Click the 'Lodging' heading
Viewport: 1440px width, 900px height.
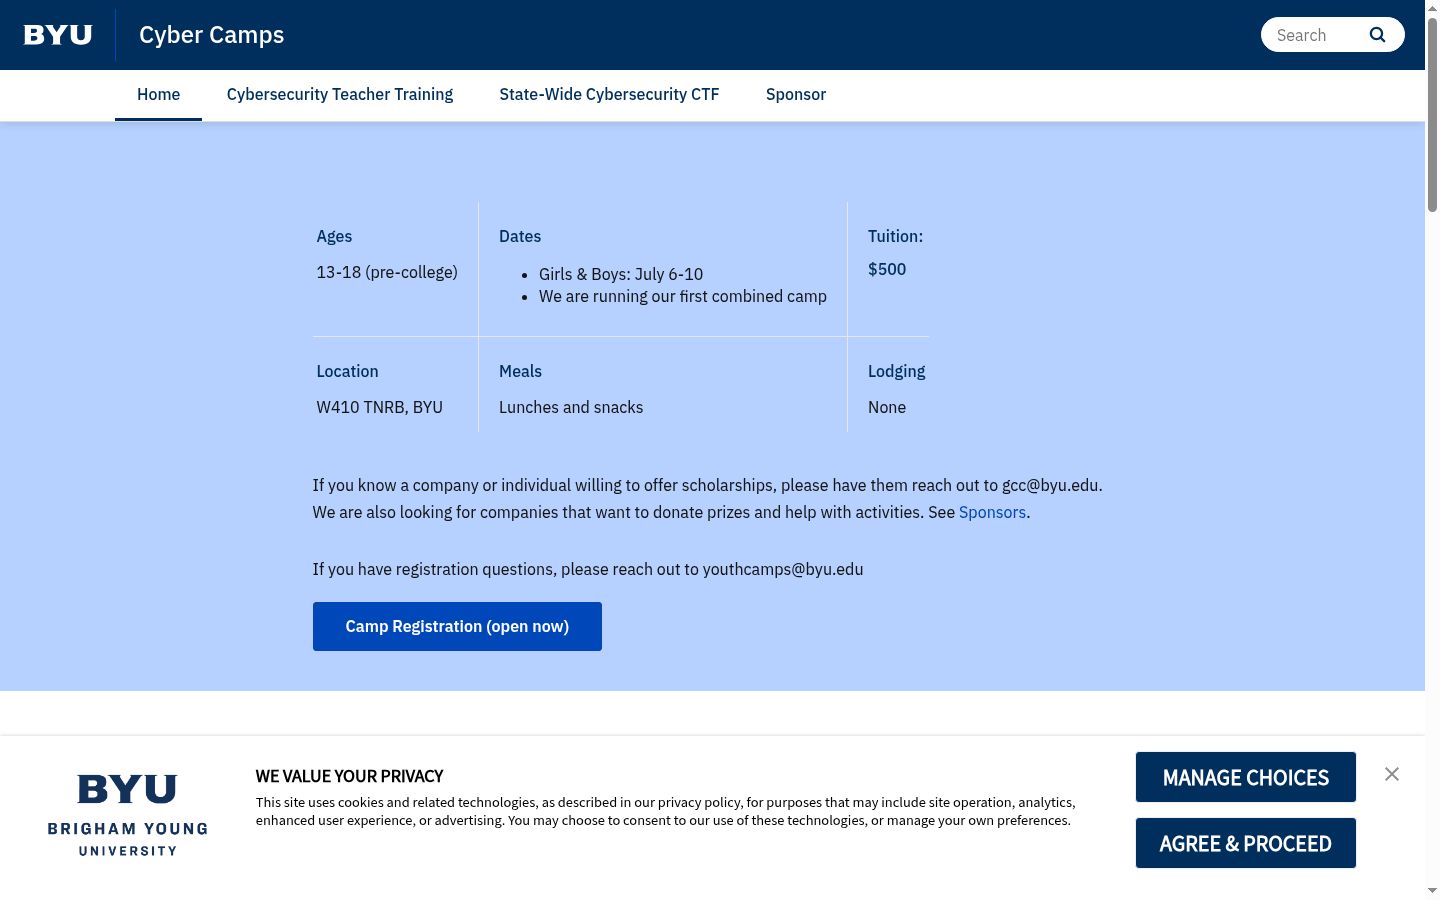(x=897, y=371)
